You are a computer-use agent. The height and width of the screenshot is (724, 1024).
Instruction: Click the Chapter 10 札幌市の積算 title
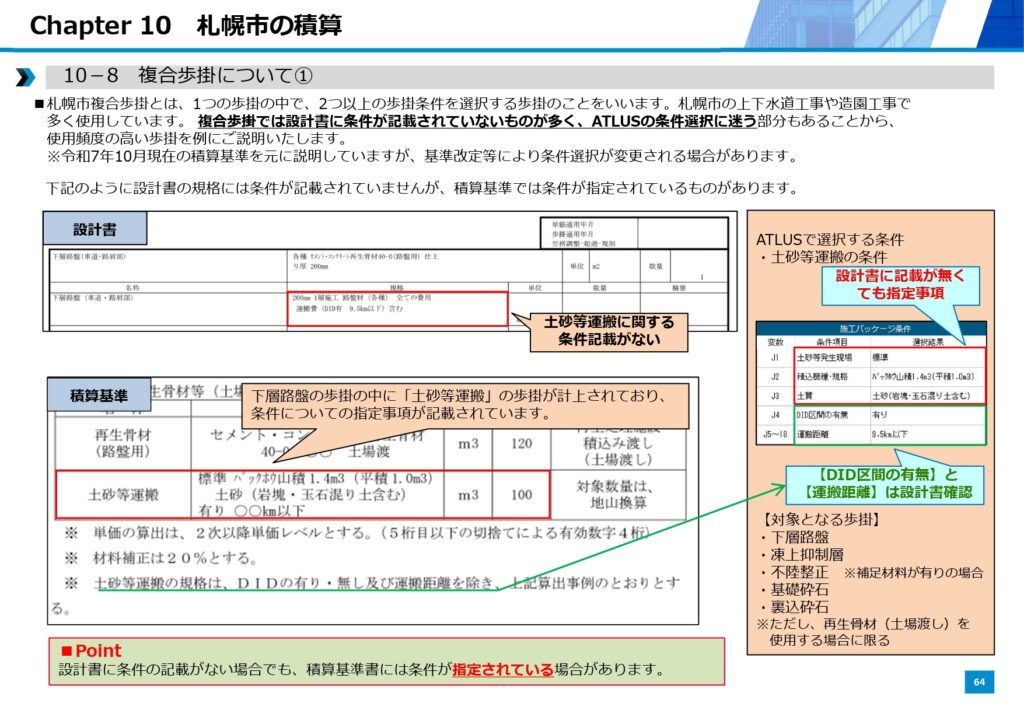[x=185, y=25]
